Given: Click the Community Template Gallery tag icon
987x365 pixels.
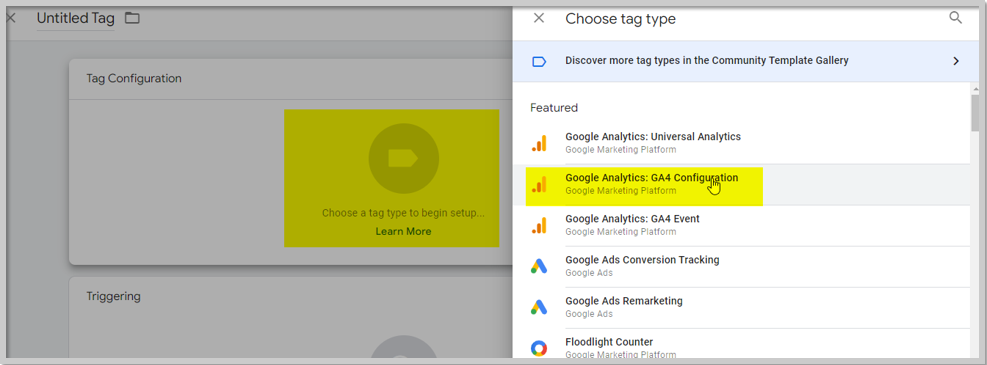Looking at the screenshot, I should [539, 61].
